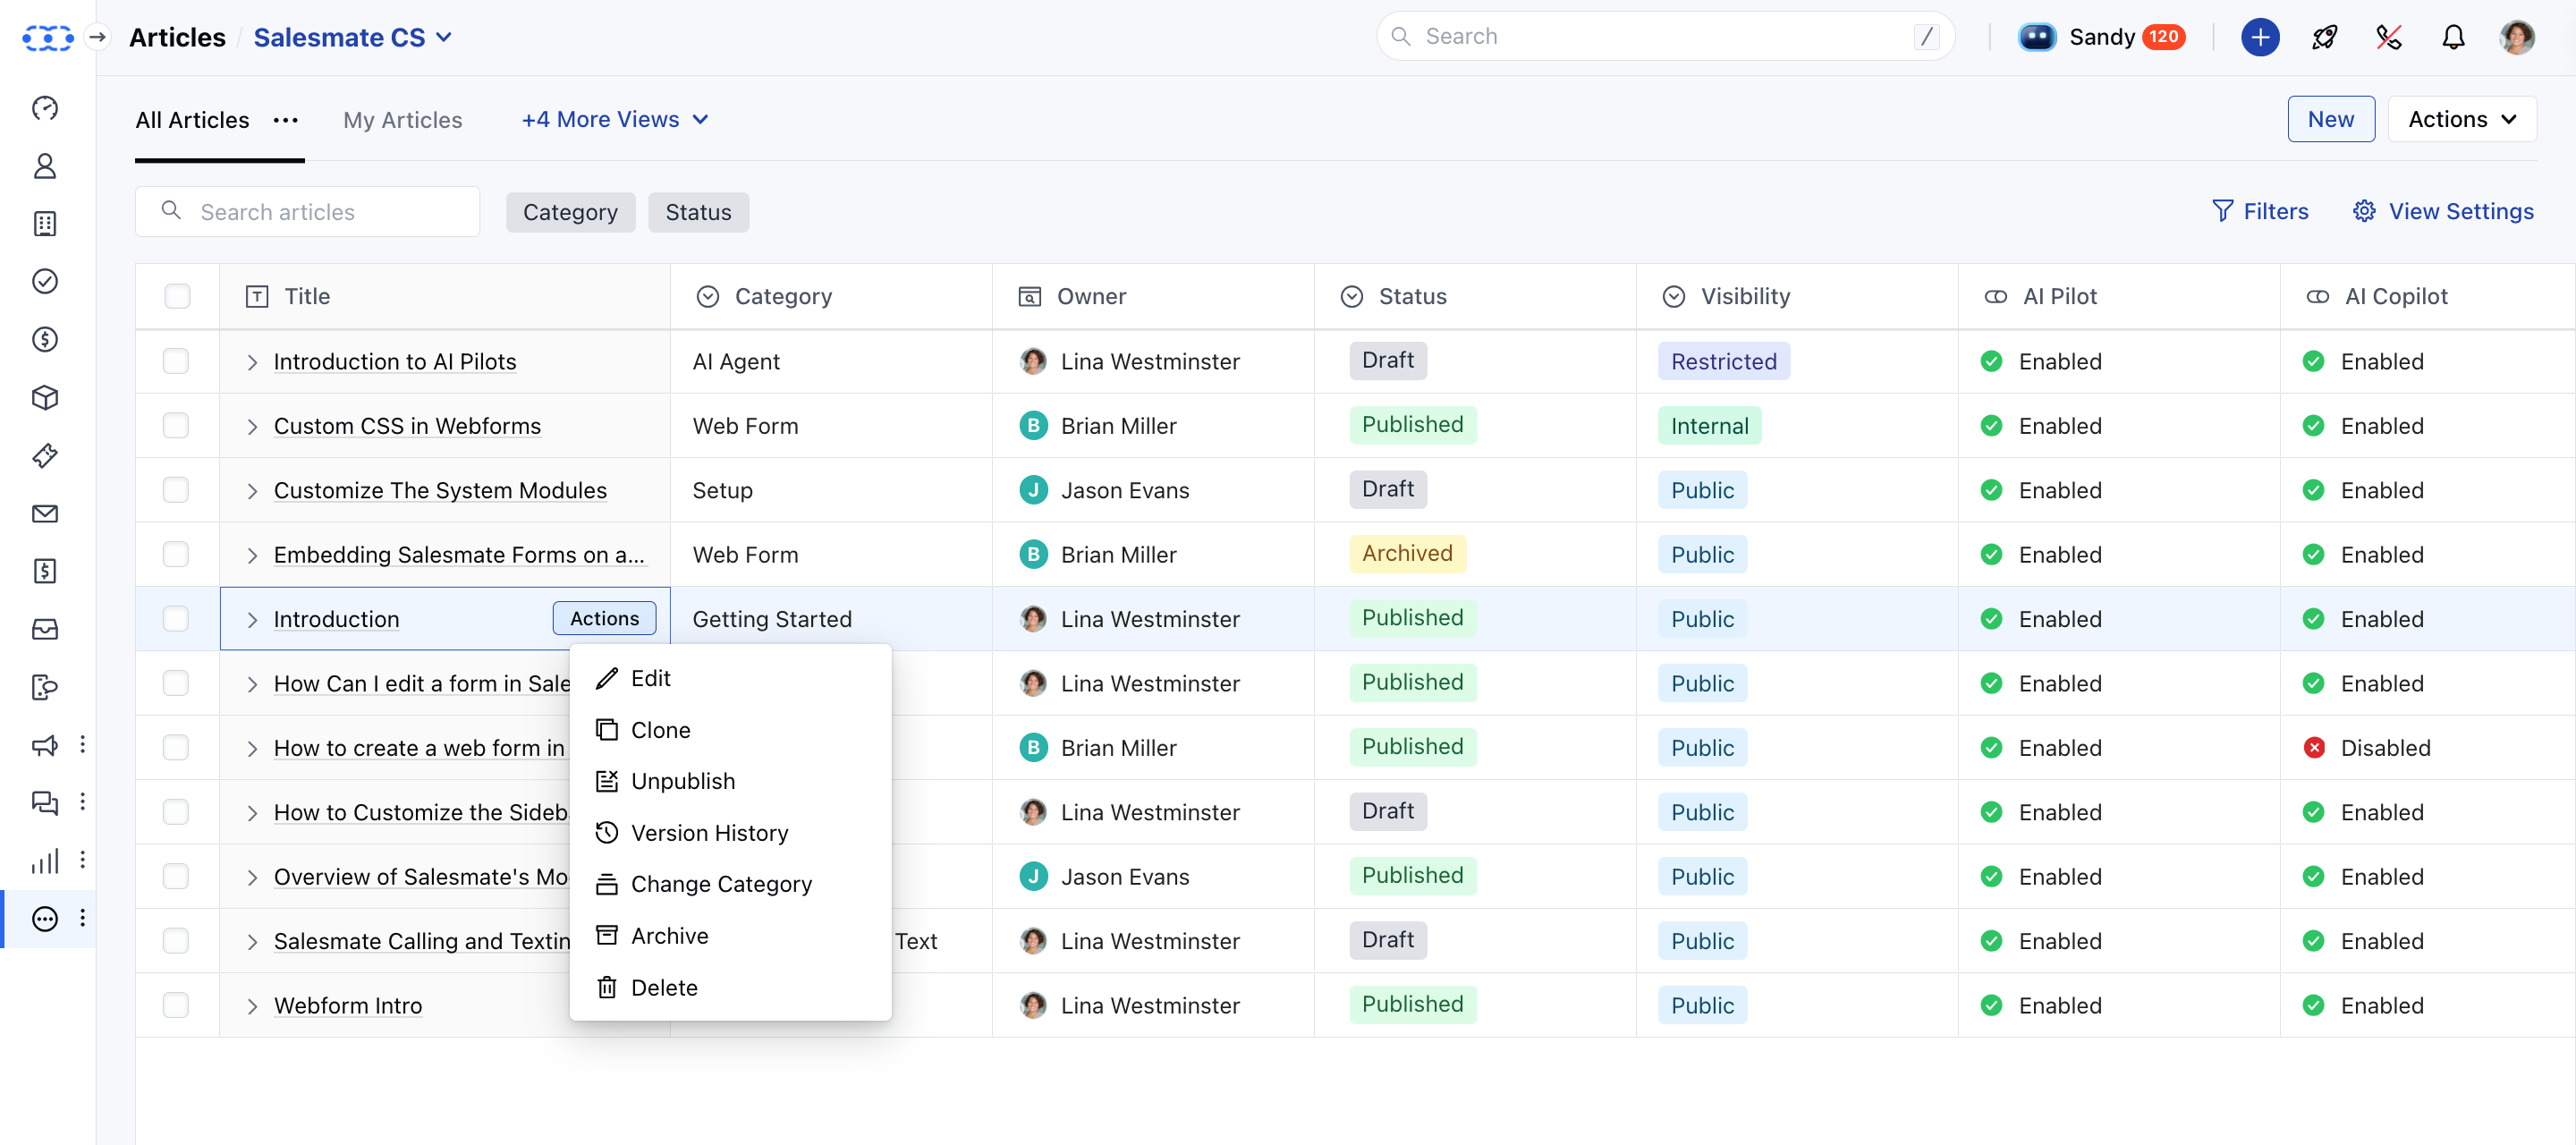Open the dashboard gauge icon in sidebar
This screenshot has height=1145, width=2576.
point(45,108)
